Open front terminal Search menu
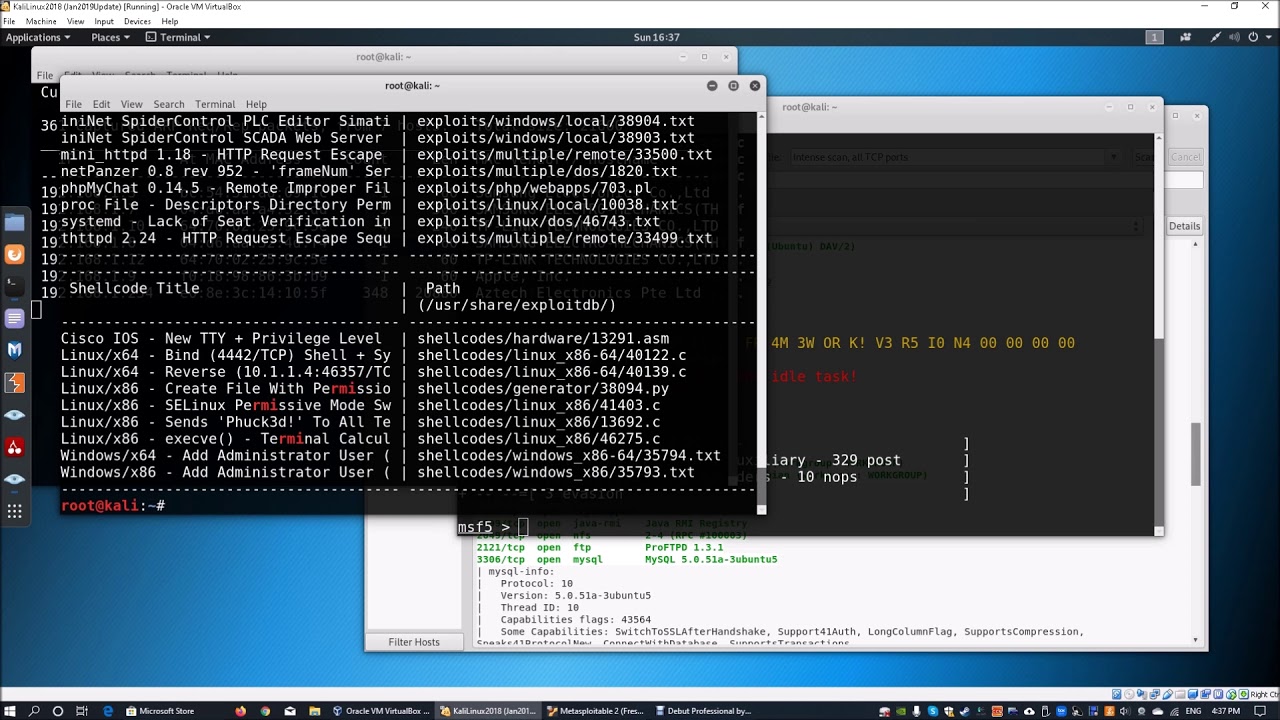 tap(169, 104)
